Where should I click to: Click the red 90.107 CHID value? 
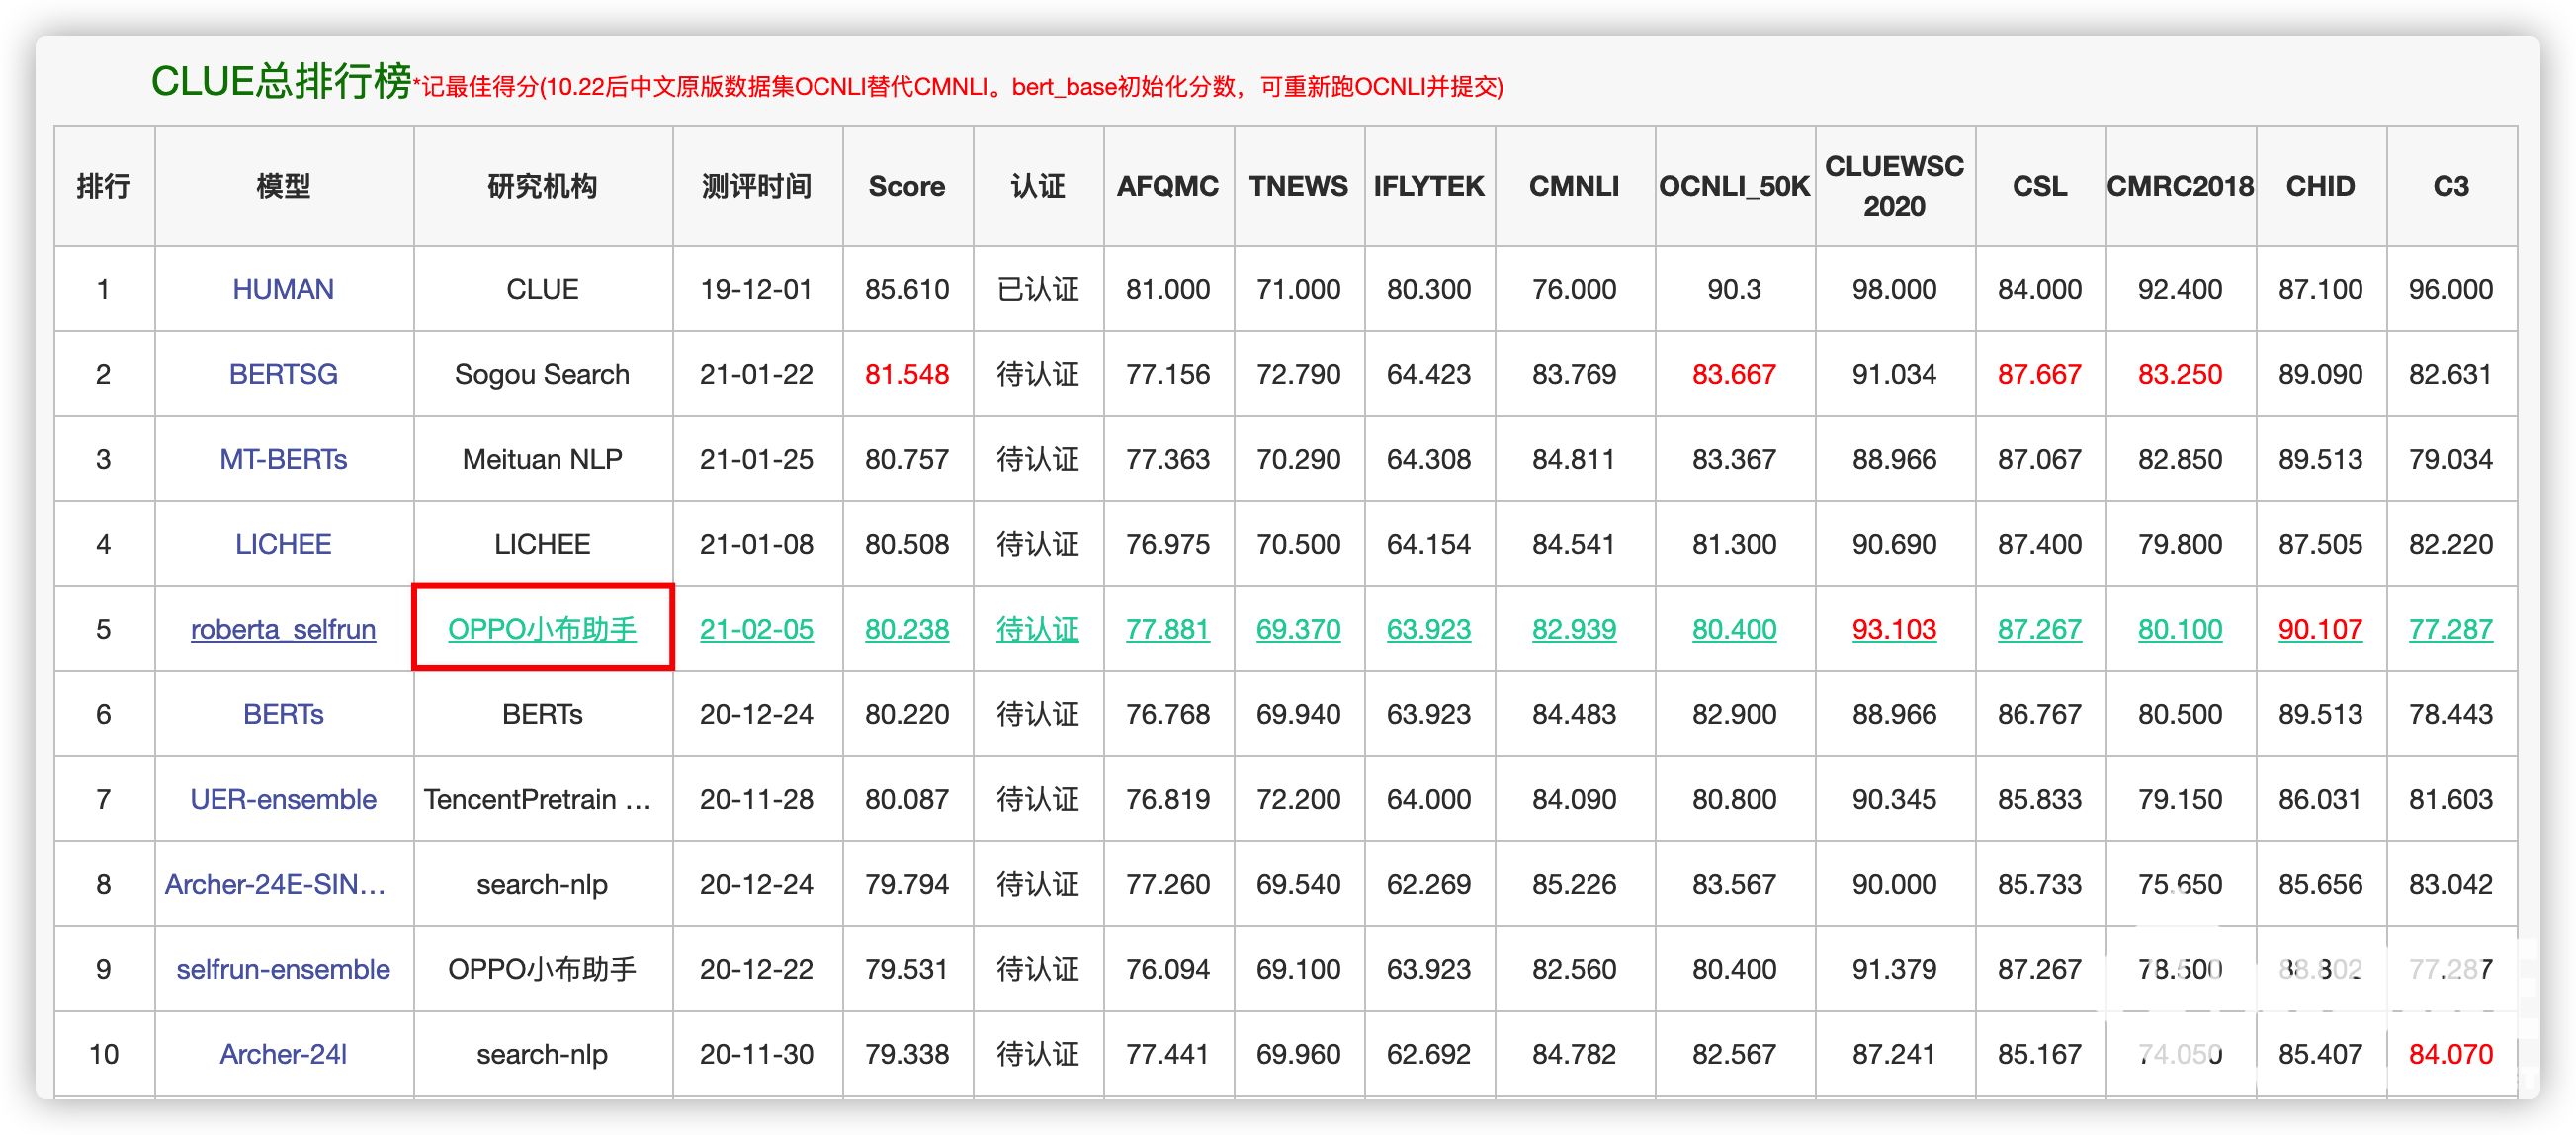2320,629
